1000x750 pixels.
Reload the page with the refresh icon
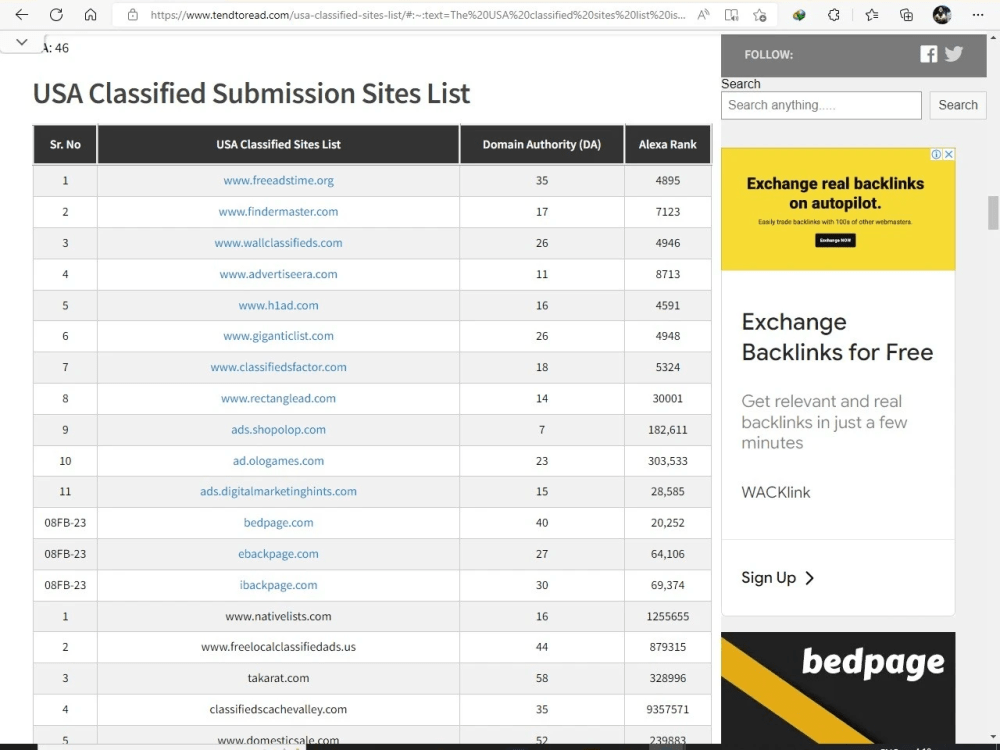(56, 15)
